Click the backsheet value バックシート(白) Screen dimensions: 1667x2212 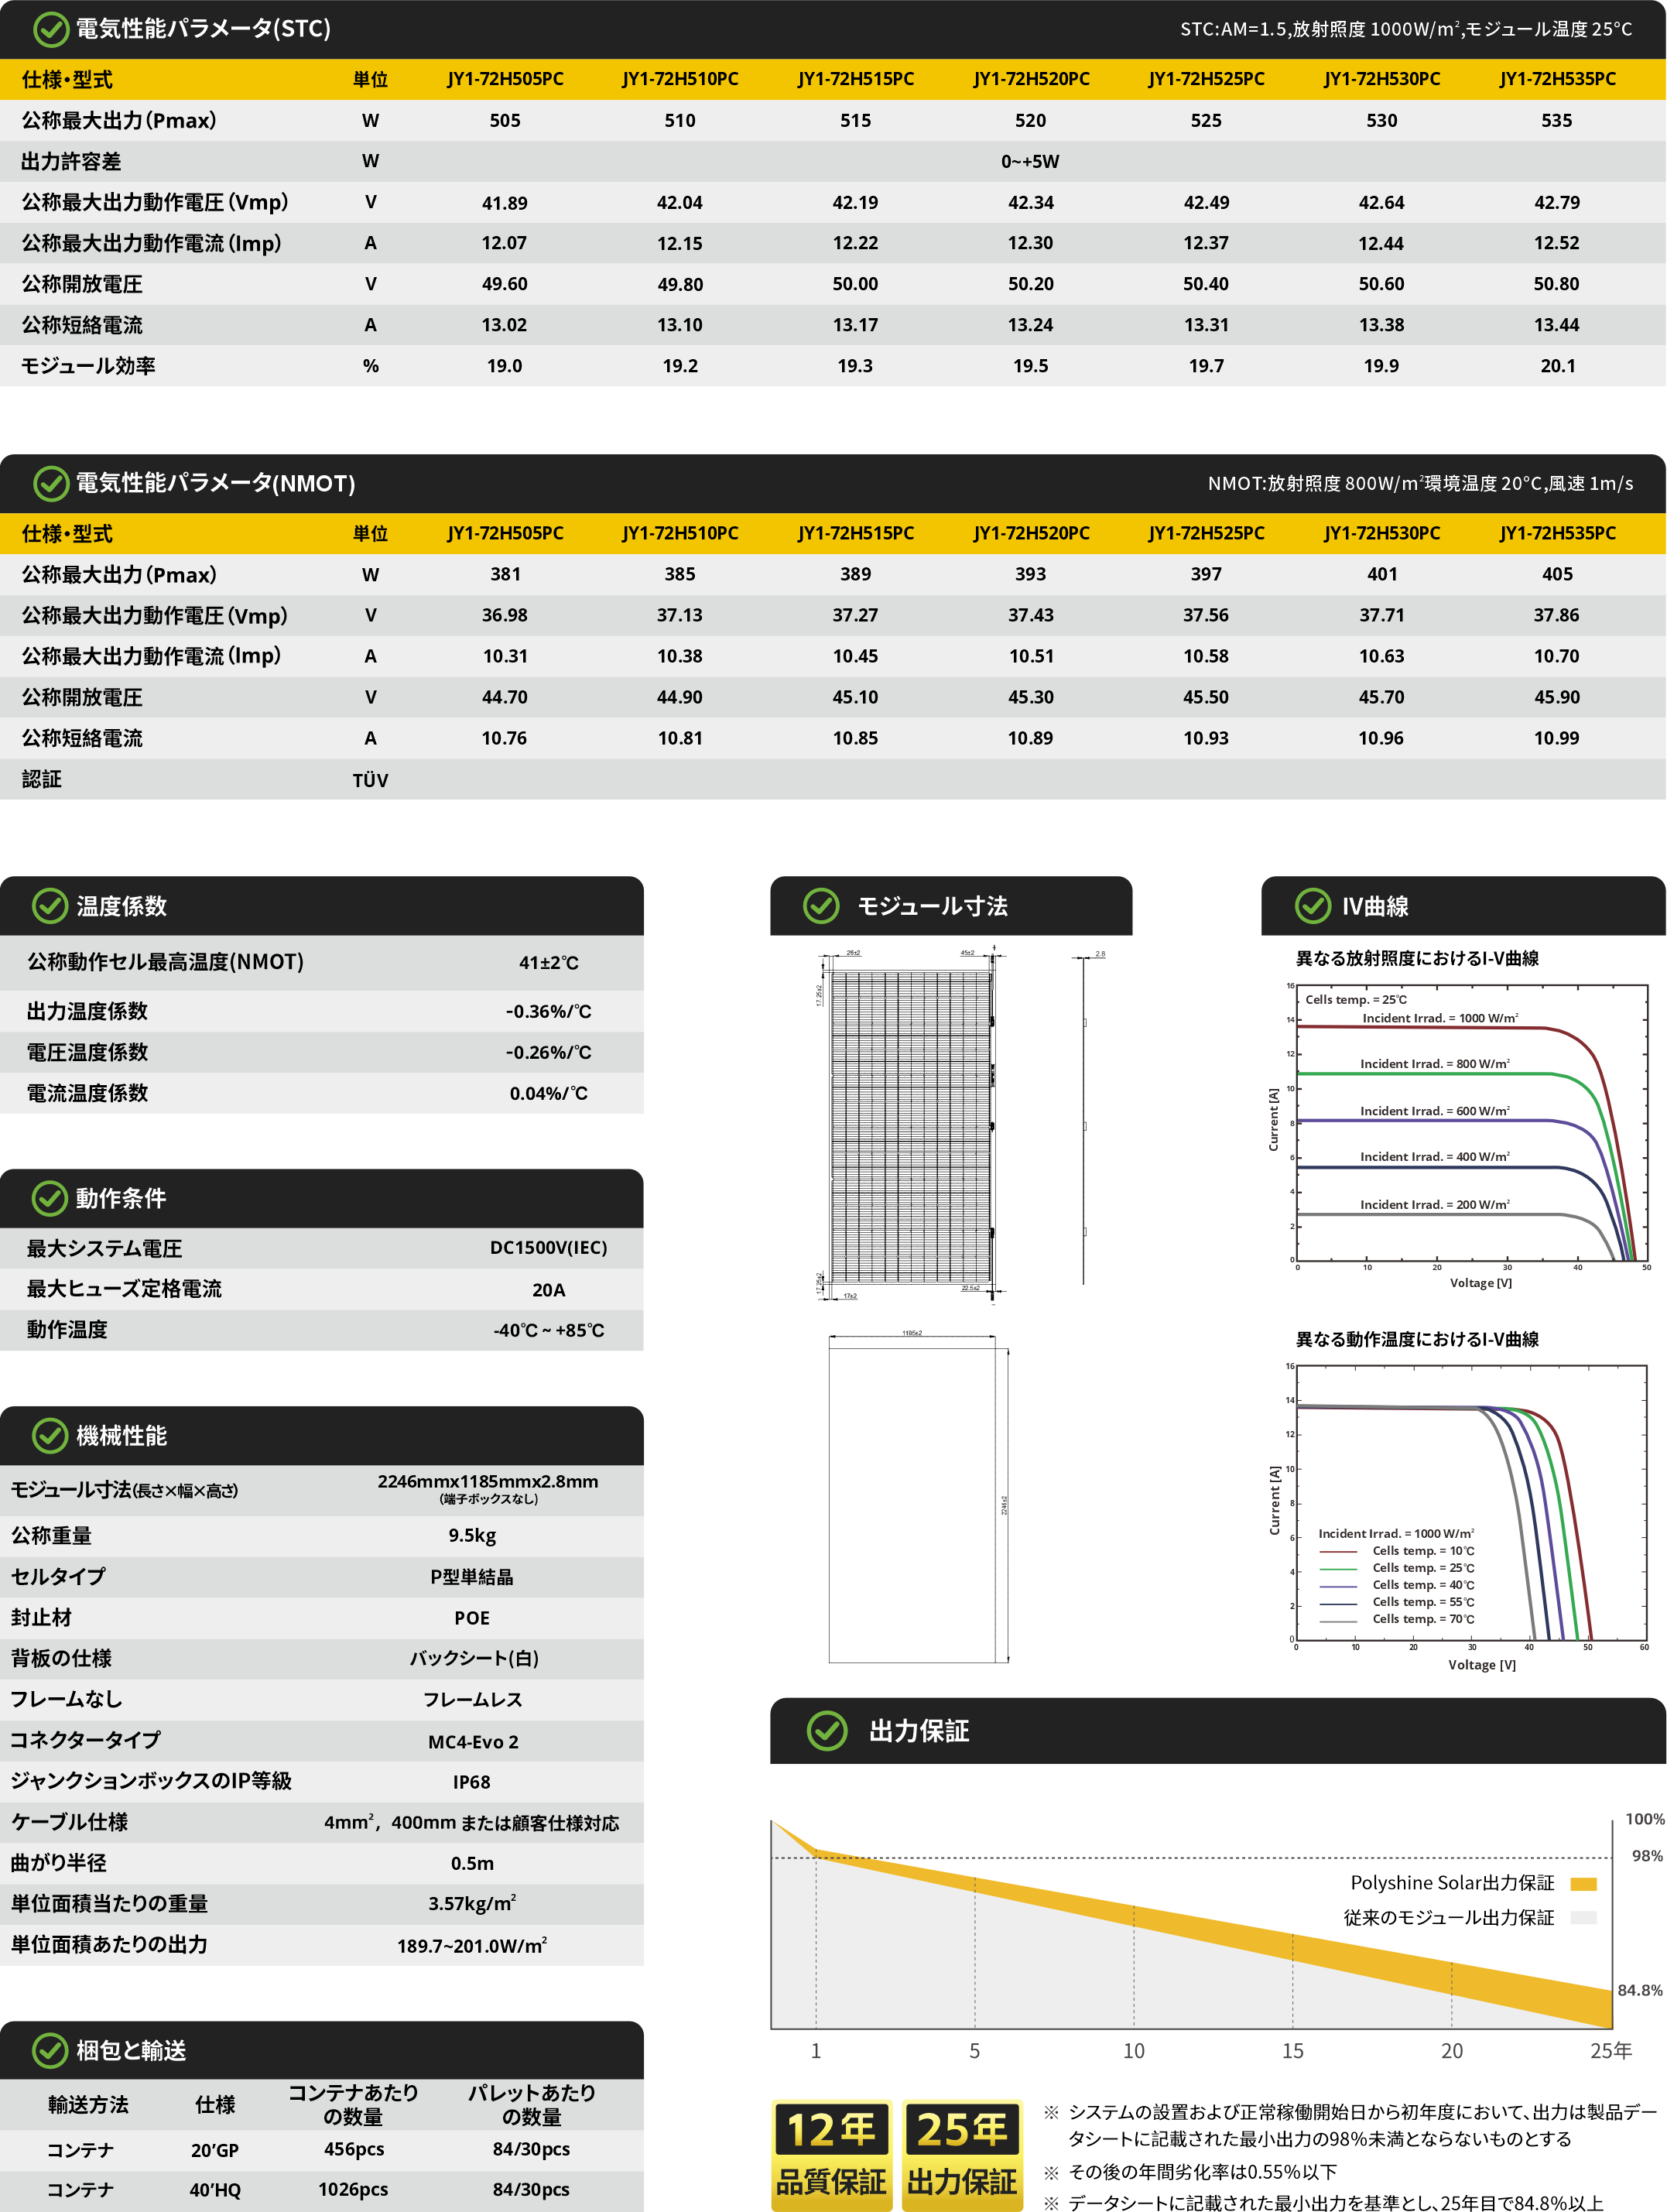[474, 1658]
